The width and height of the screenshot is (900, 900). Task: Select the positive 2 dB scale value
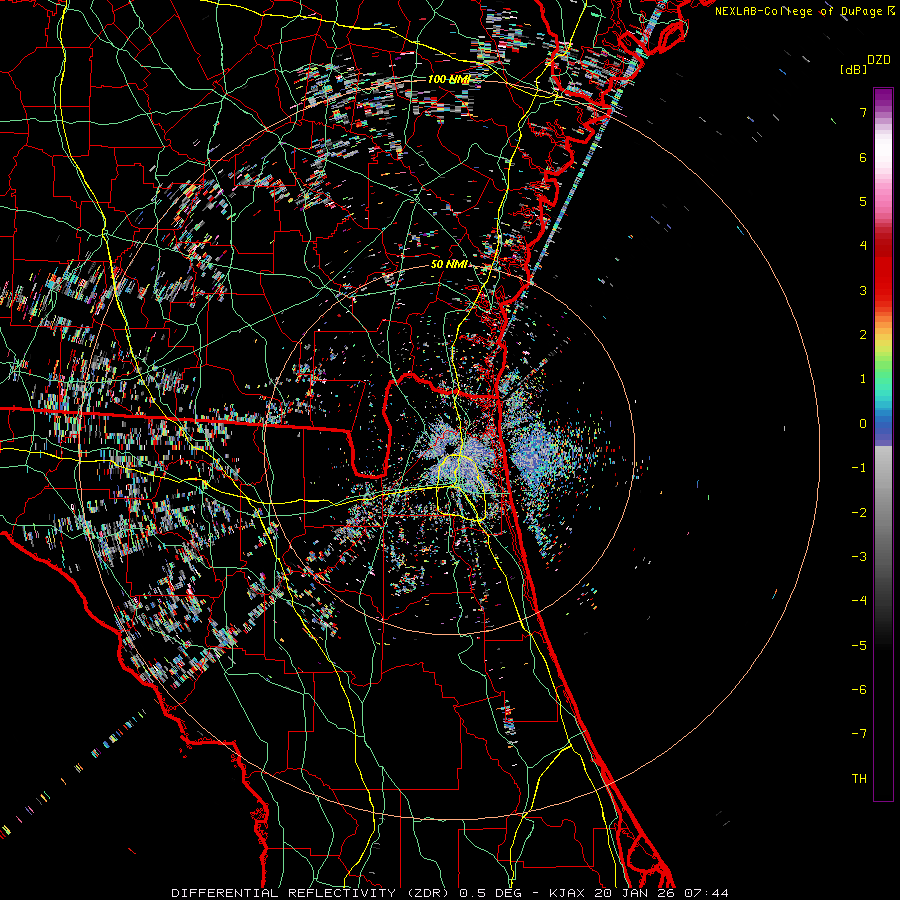pyautogui.click(x=863, y=335)
